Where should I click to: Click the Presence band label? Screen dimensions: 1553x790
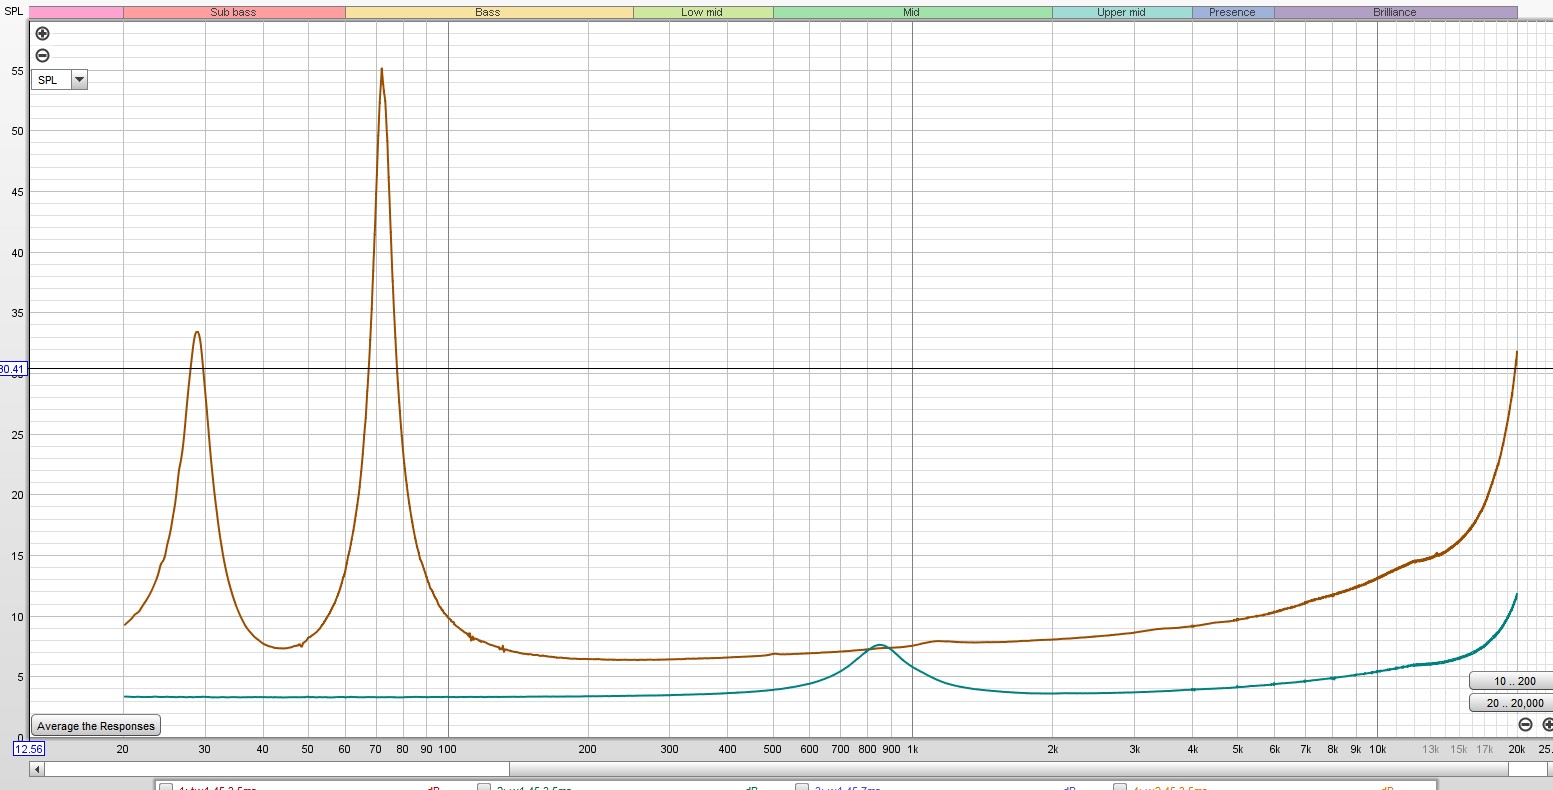[1232, 12]
